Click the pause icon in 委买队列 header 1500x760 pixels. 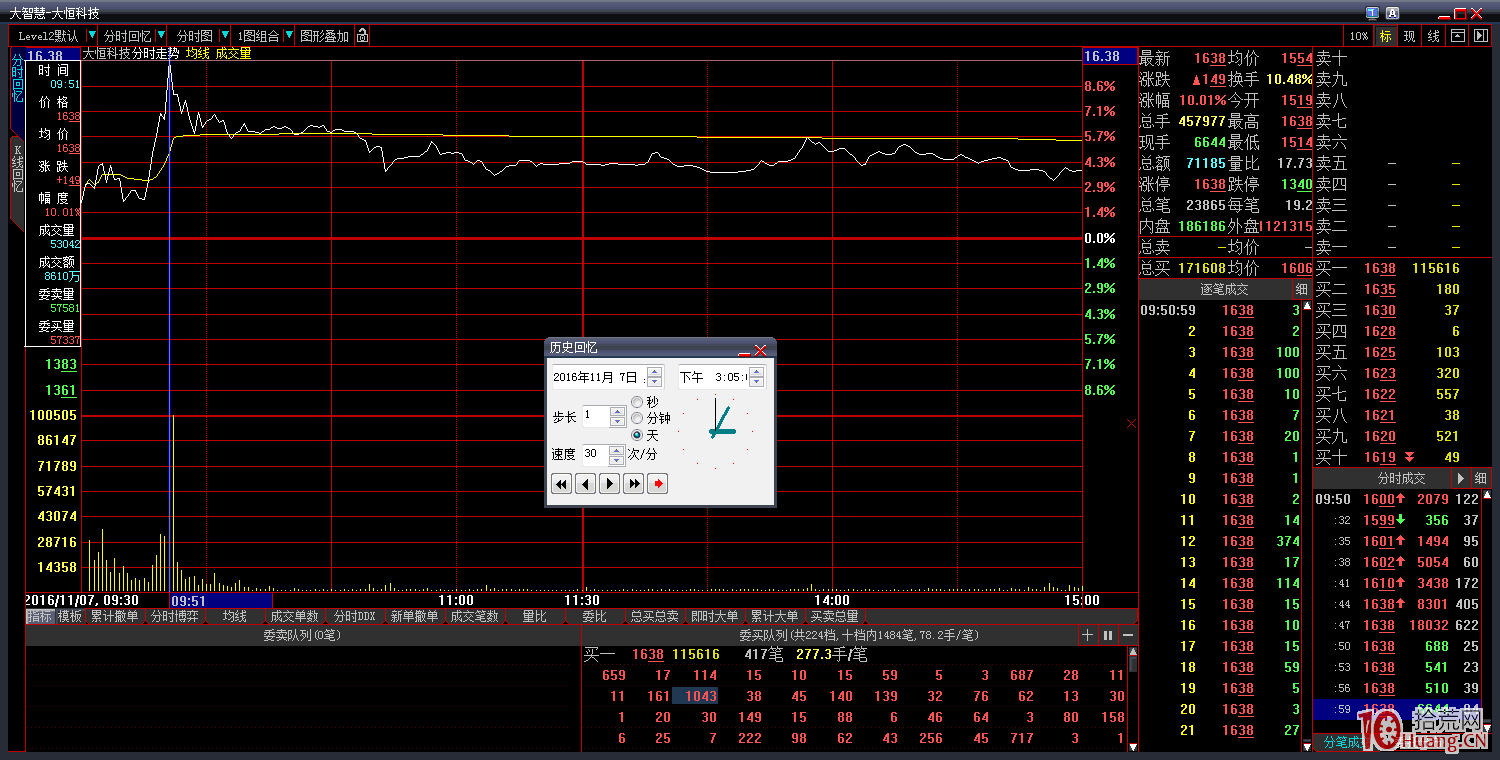(1108, 635)
